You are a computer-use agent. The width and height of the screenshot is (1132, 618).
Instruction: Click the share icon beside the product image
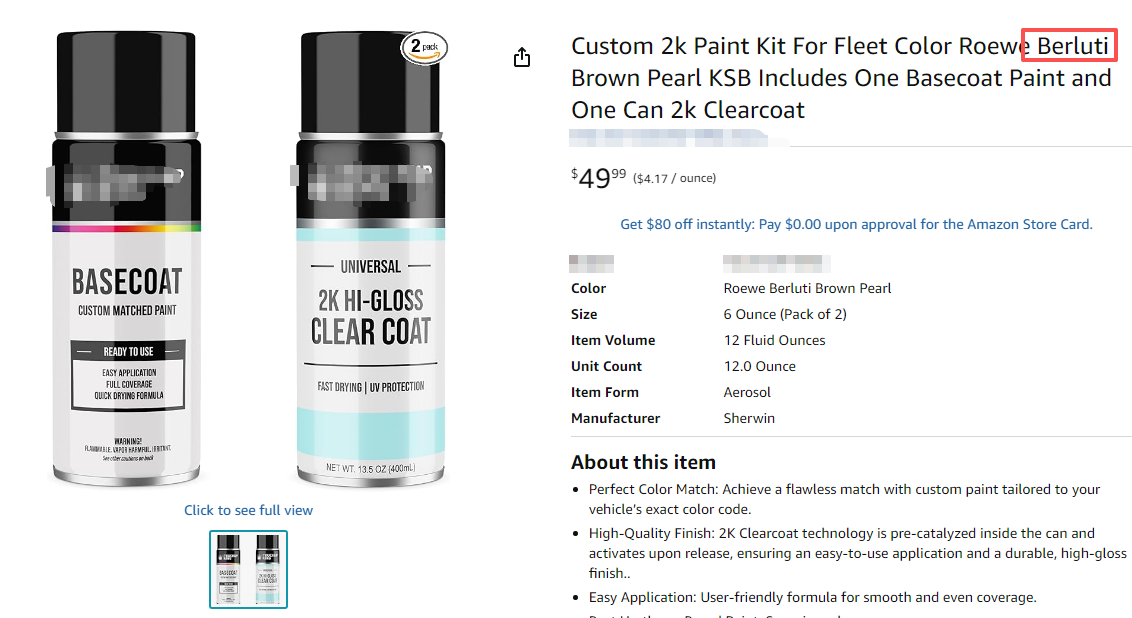pyautogui.click(x=521, y=58)
